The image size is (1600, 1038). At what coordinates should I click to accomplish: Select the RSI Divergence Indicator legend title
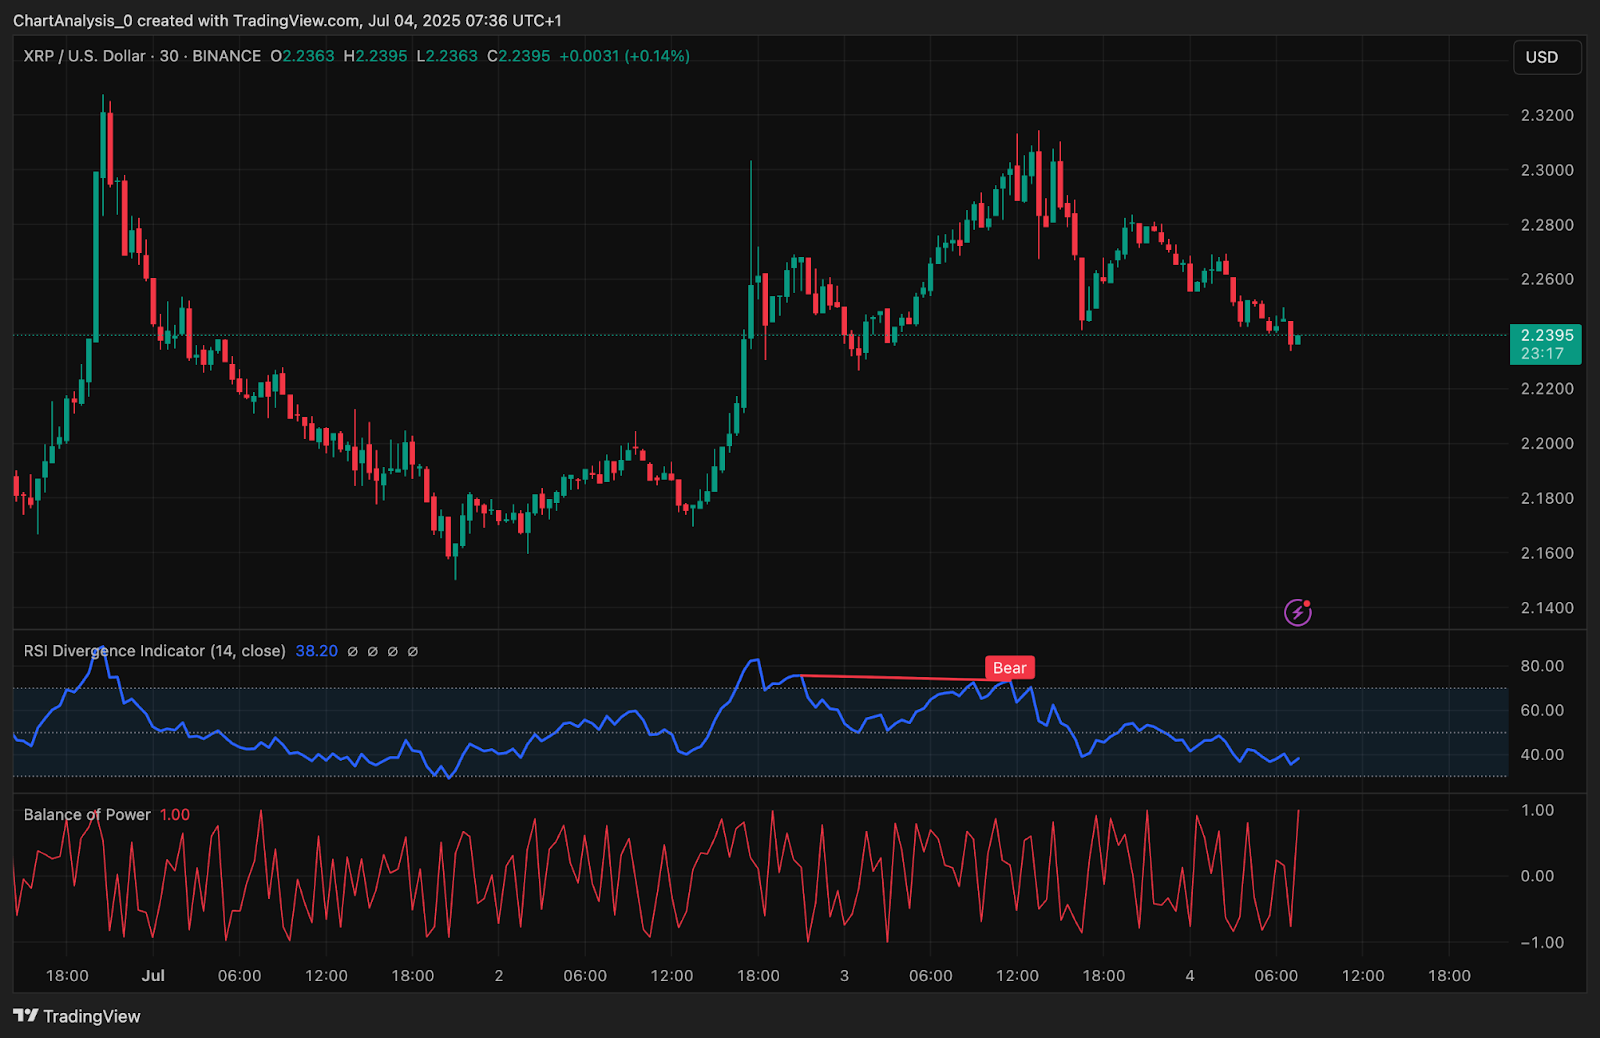[x=154, y=651]
